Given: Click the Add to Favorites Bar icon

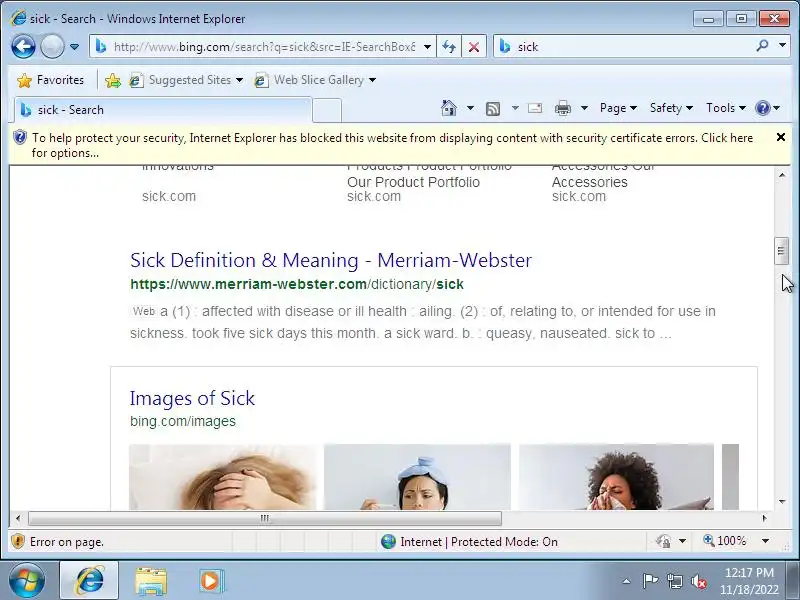Looking at the screenshot, I should 113,80.
